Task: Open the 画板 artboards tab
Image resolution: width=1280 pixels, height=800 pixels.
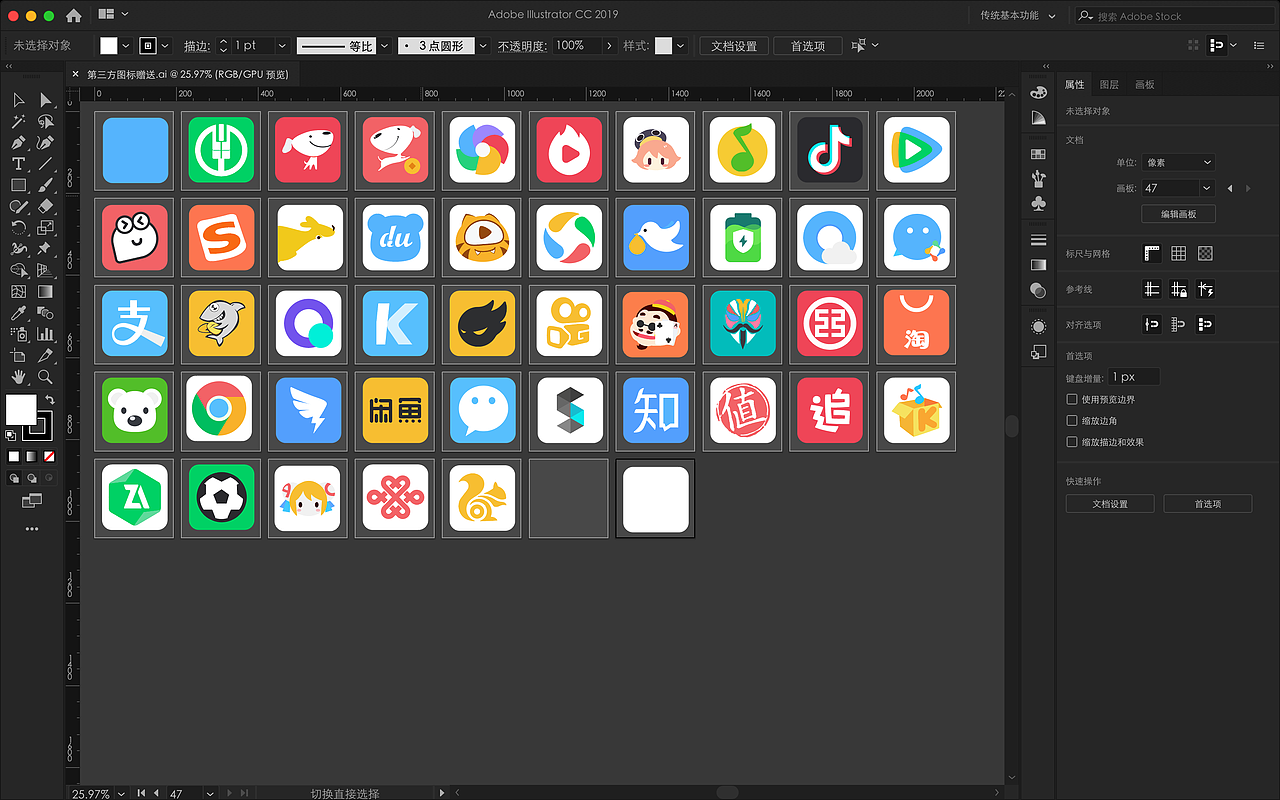Action: point(1144,85)
